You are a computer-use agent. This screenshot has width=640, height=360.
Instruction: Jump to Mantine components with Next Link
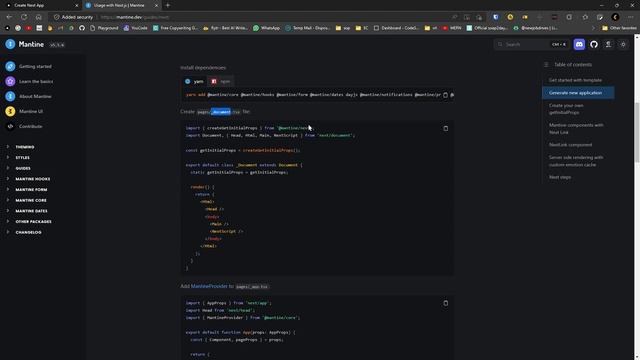576,129
